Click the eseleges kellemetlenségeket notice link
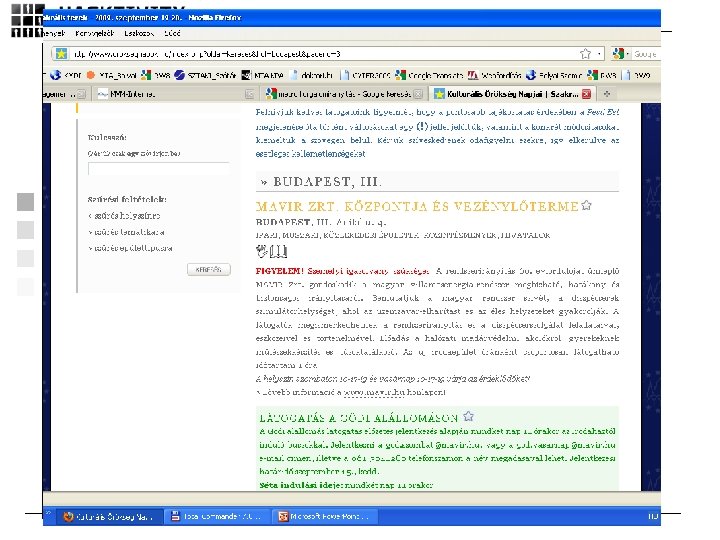 tap(310, 154)
